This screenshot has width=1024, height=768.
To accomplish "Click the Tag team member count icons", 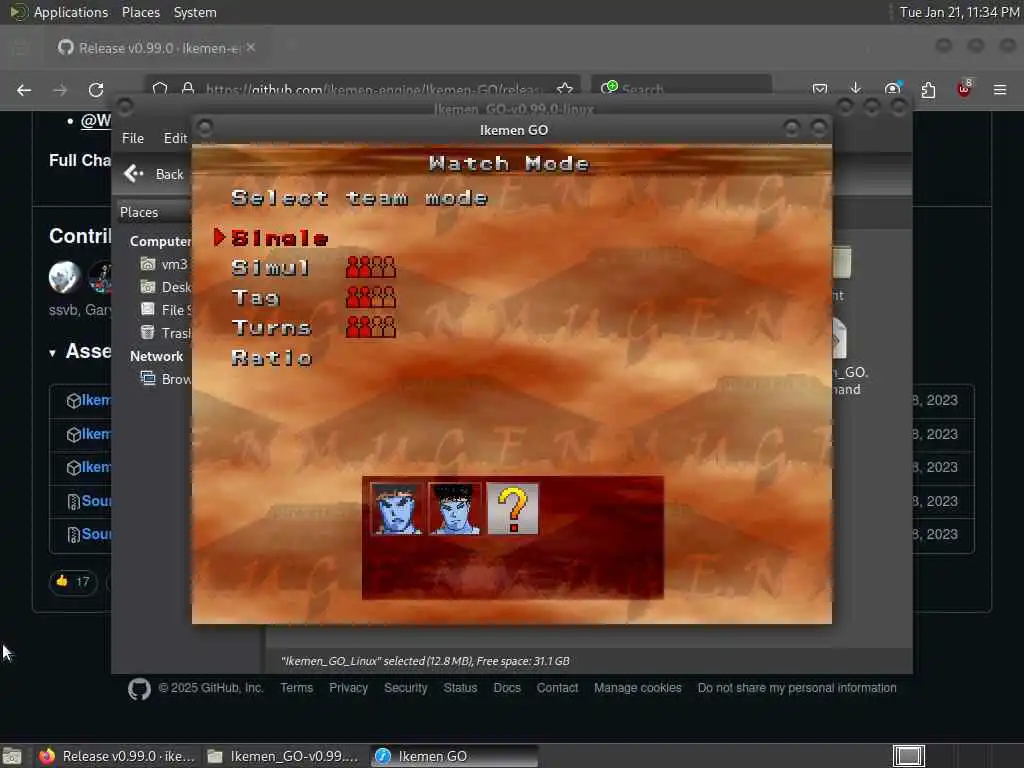I will [371, 297].
